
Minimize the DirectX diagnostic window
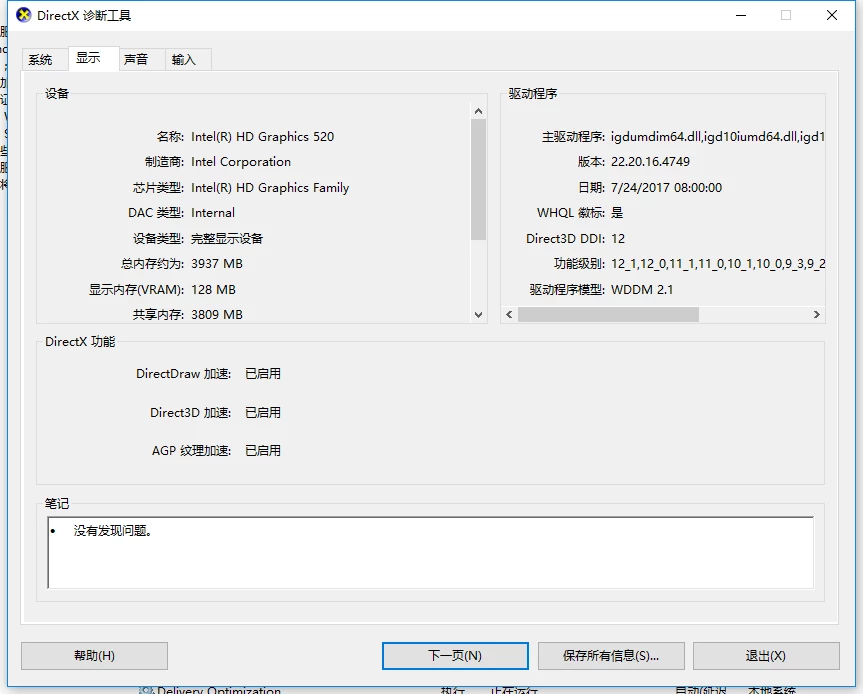pos(741,15)
